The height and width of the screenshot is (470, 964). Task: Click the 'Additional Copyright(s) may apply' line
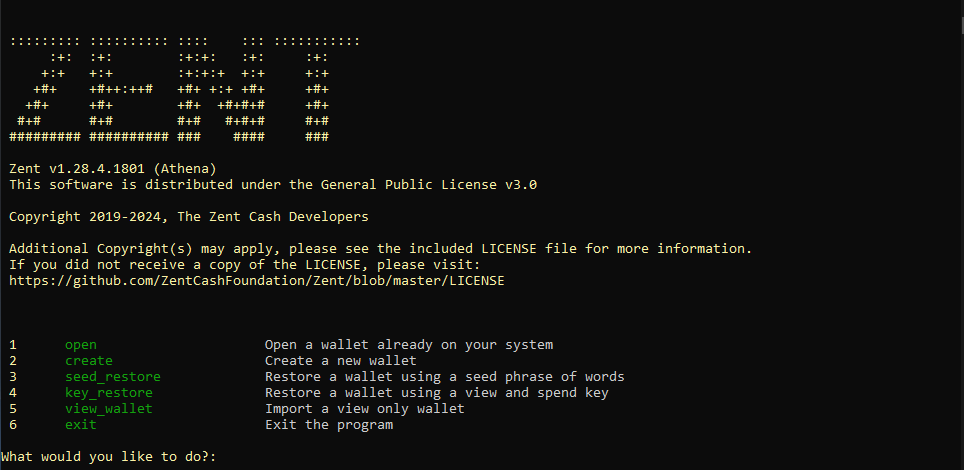click(x=381, y=249)
